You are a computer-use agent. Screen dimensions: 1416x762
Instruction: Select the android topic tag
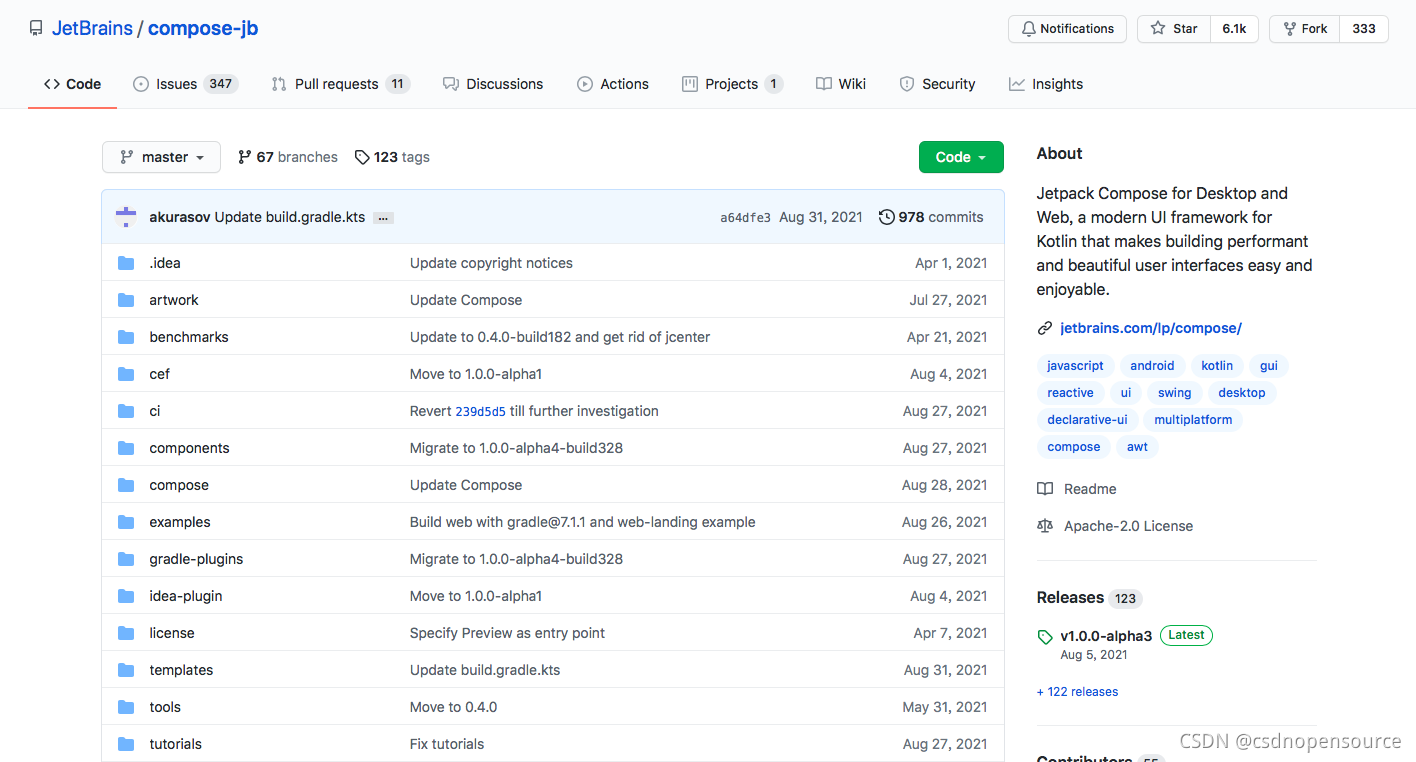pyautogui.click(x=1152, y=366)
